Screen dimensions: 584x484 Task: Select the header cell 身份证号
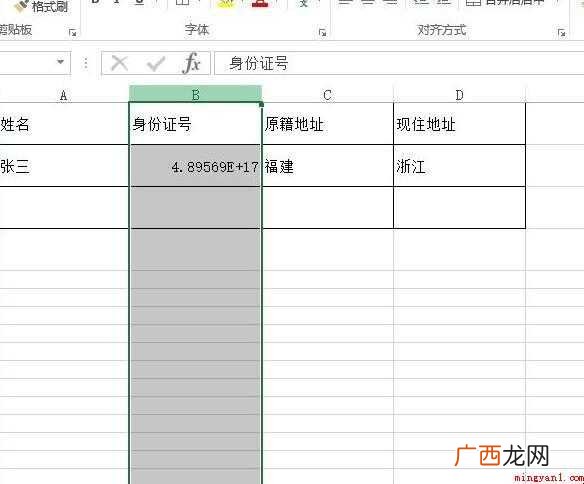coord(196,124)
